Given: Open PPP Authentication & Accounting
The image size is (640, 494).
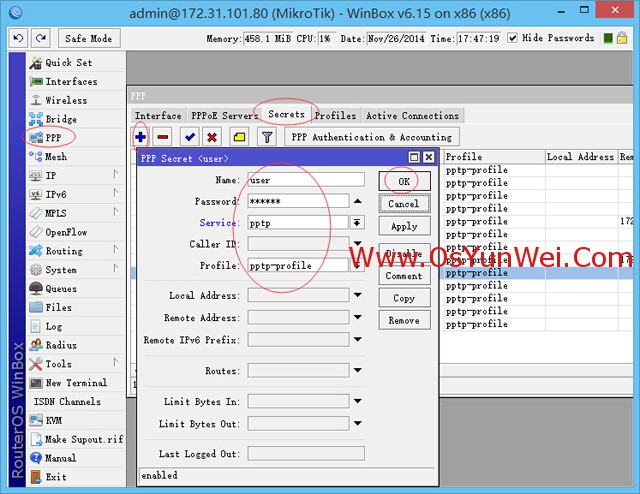Looking at the screenshot, I should (x=372, y=137).
